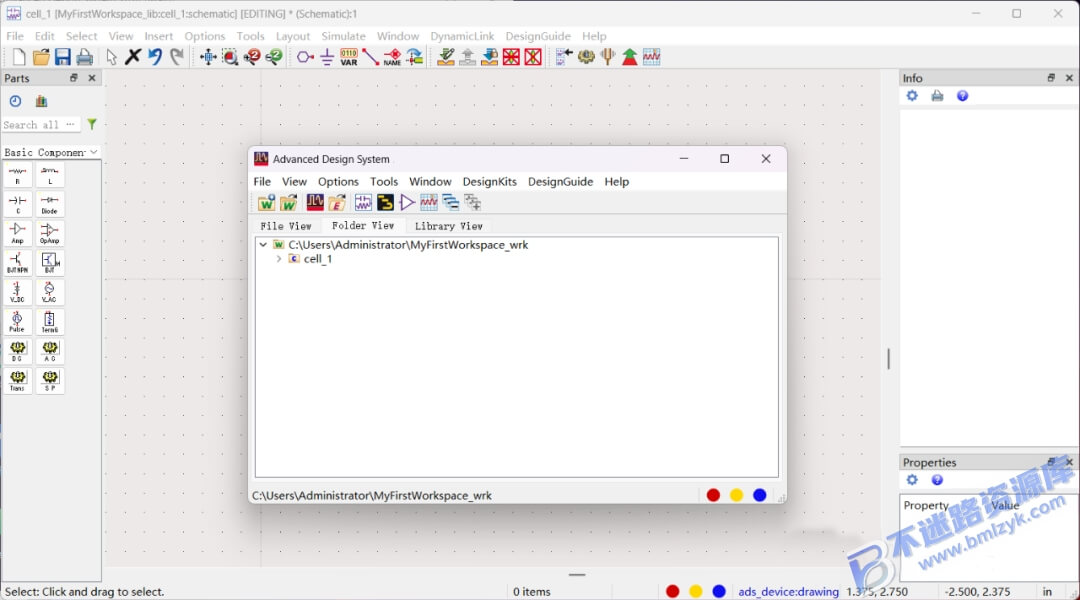Open new symbol window triangle icon

coord(407,203)
